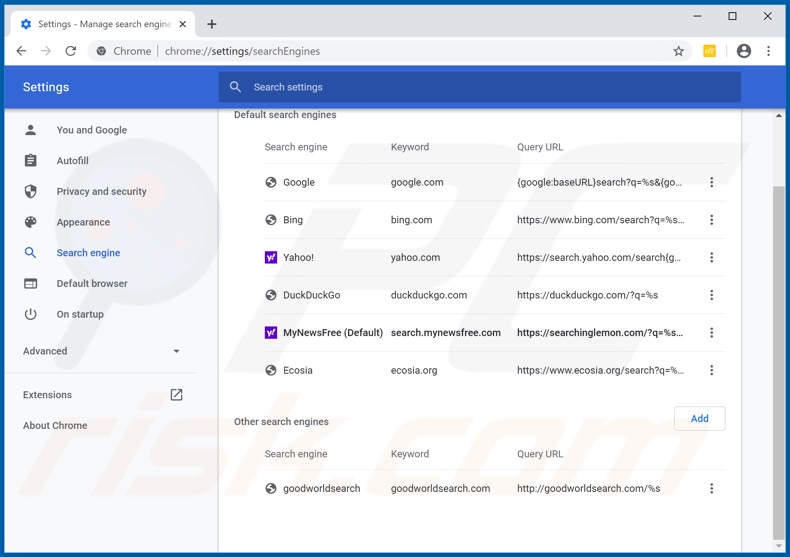
Task: Open Chrome's three-dot main menu
Action: [x=768, y=51]
